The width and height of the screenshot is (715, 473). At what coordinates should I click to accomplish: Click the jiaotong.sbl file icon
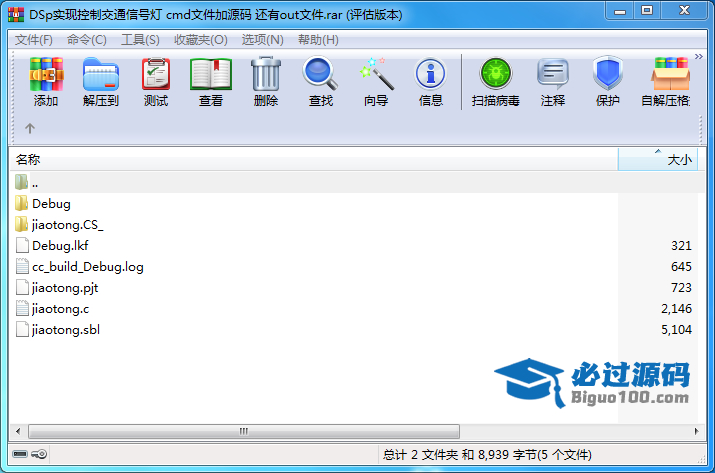pyautogui.click(x=22, y=330)
